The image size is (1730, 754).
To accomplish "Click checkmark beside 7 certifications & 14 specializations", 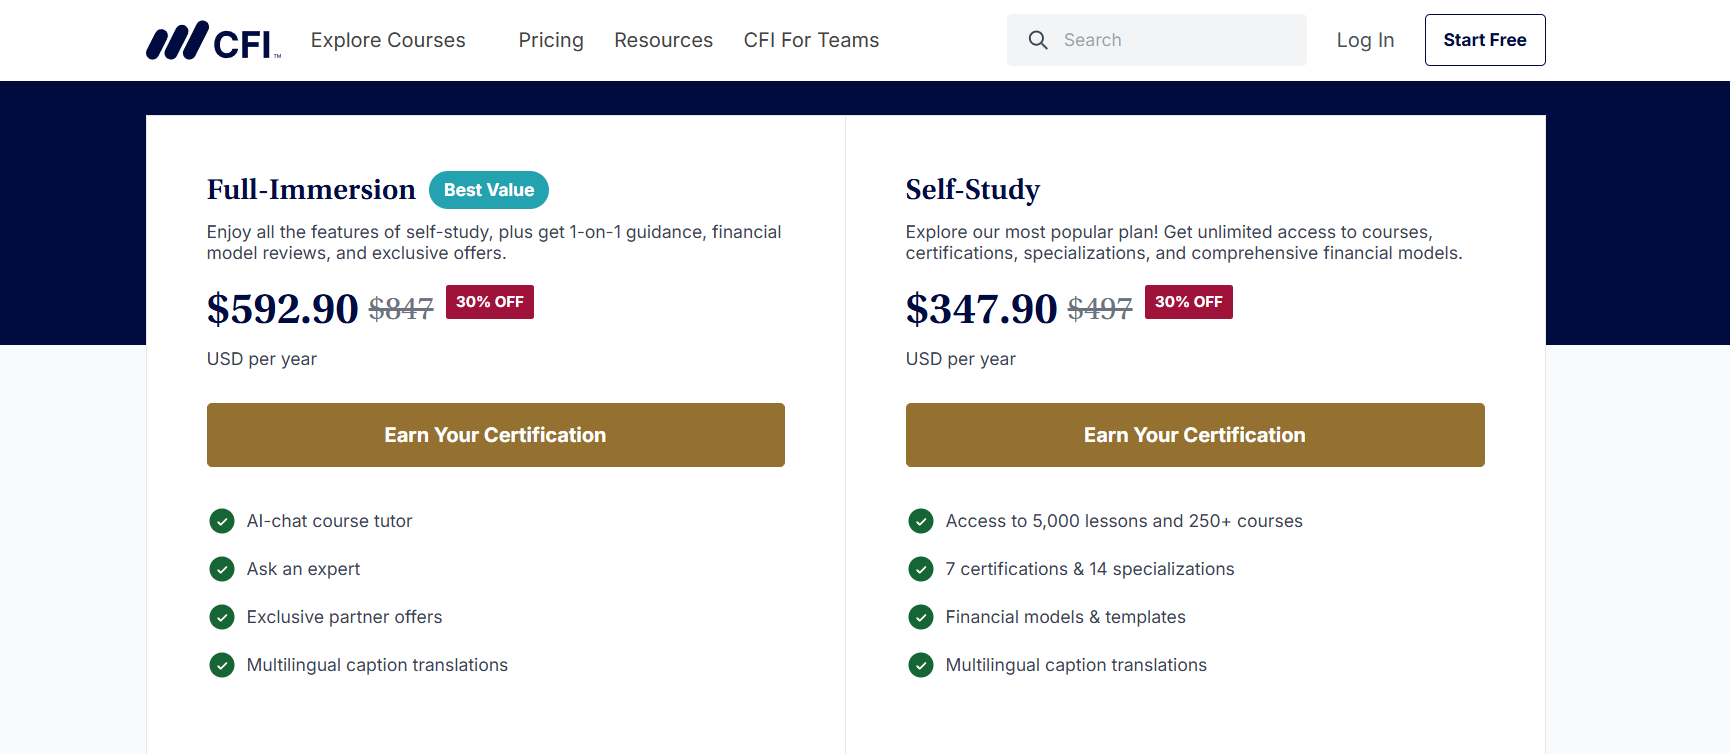I will (921, 569).
